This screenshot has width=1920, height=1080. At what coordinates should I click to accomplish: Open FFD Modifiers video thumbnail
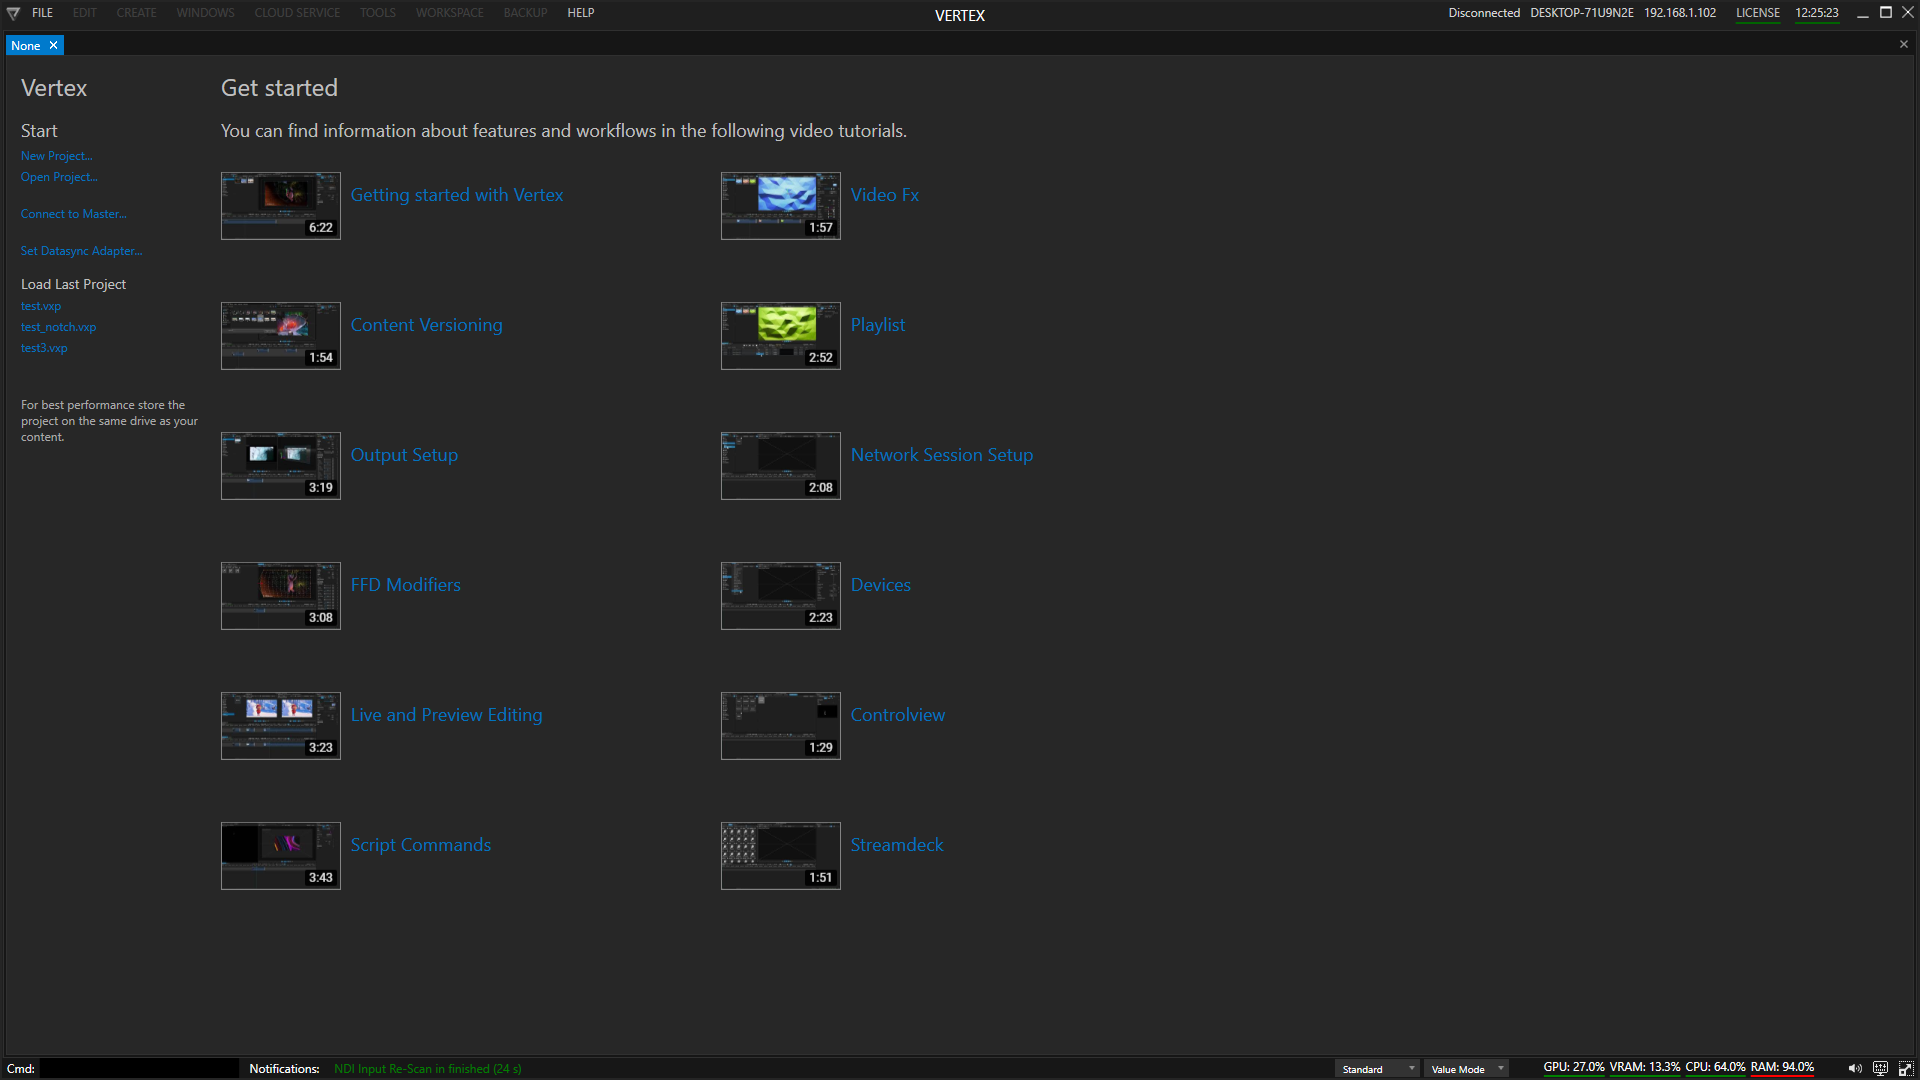[281, 596]
